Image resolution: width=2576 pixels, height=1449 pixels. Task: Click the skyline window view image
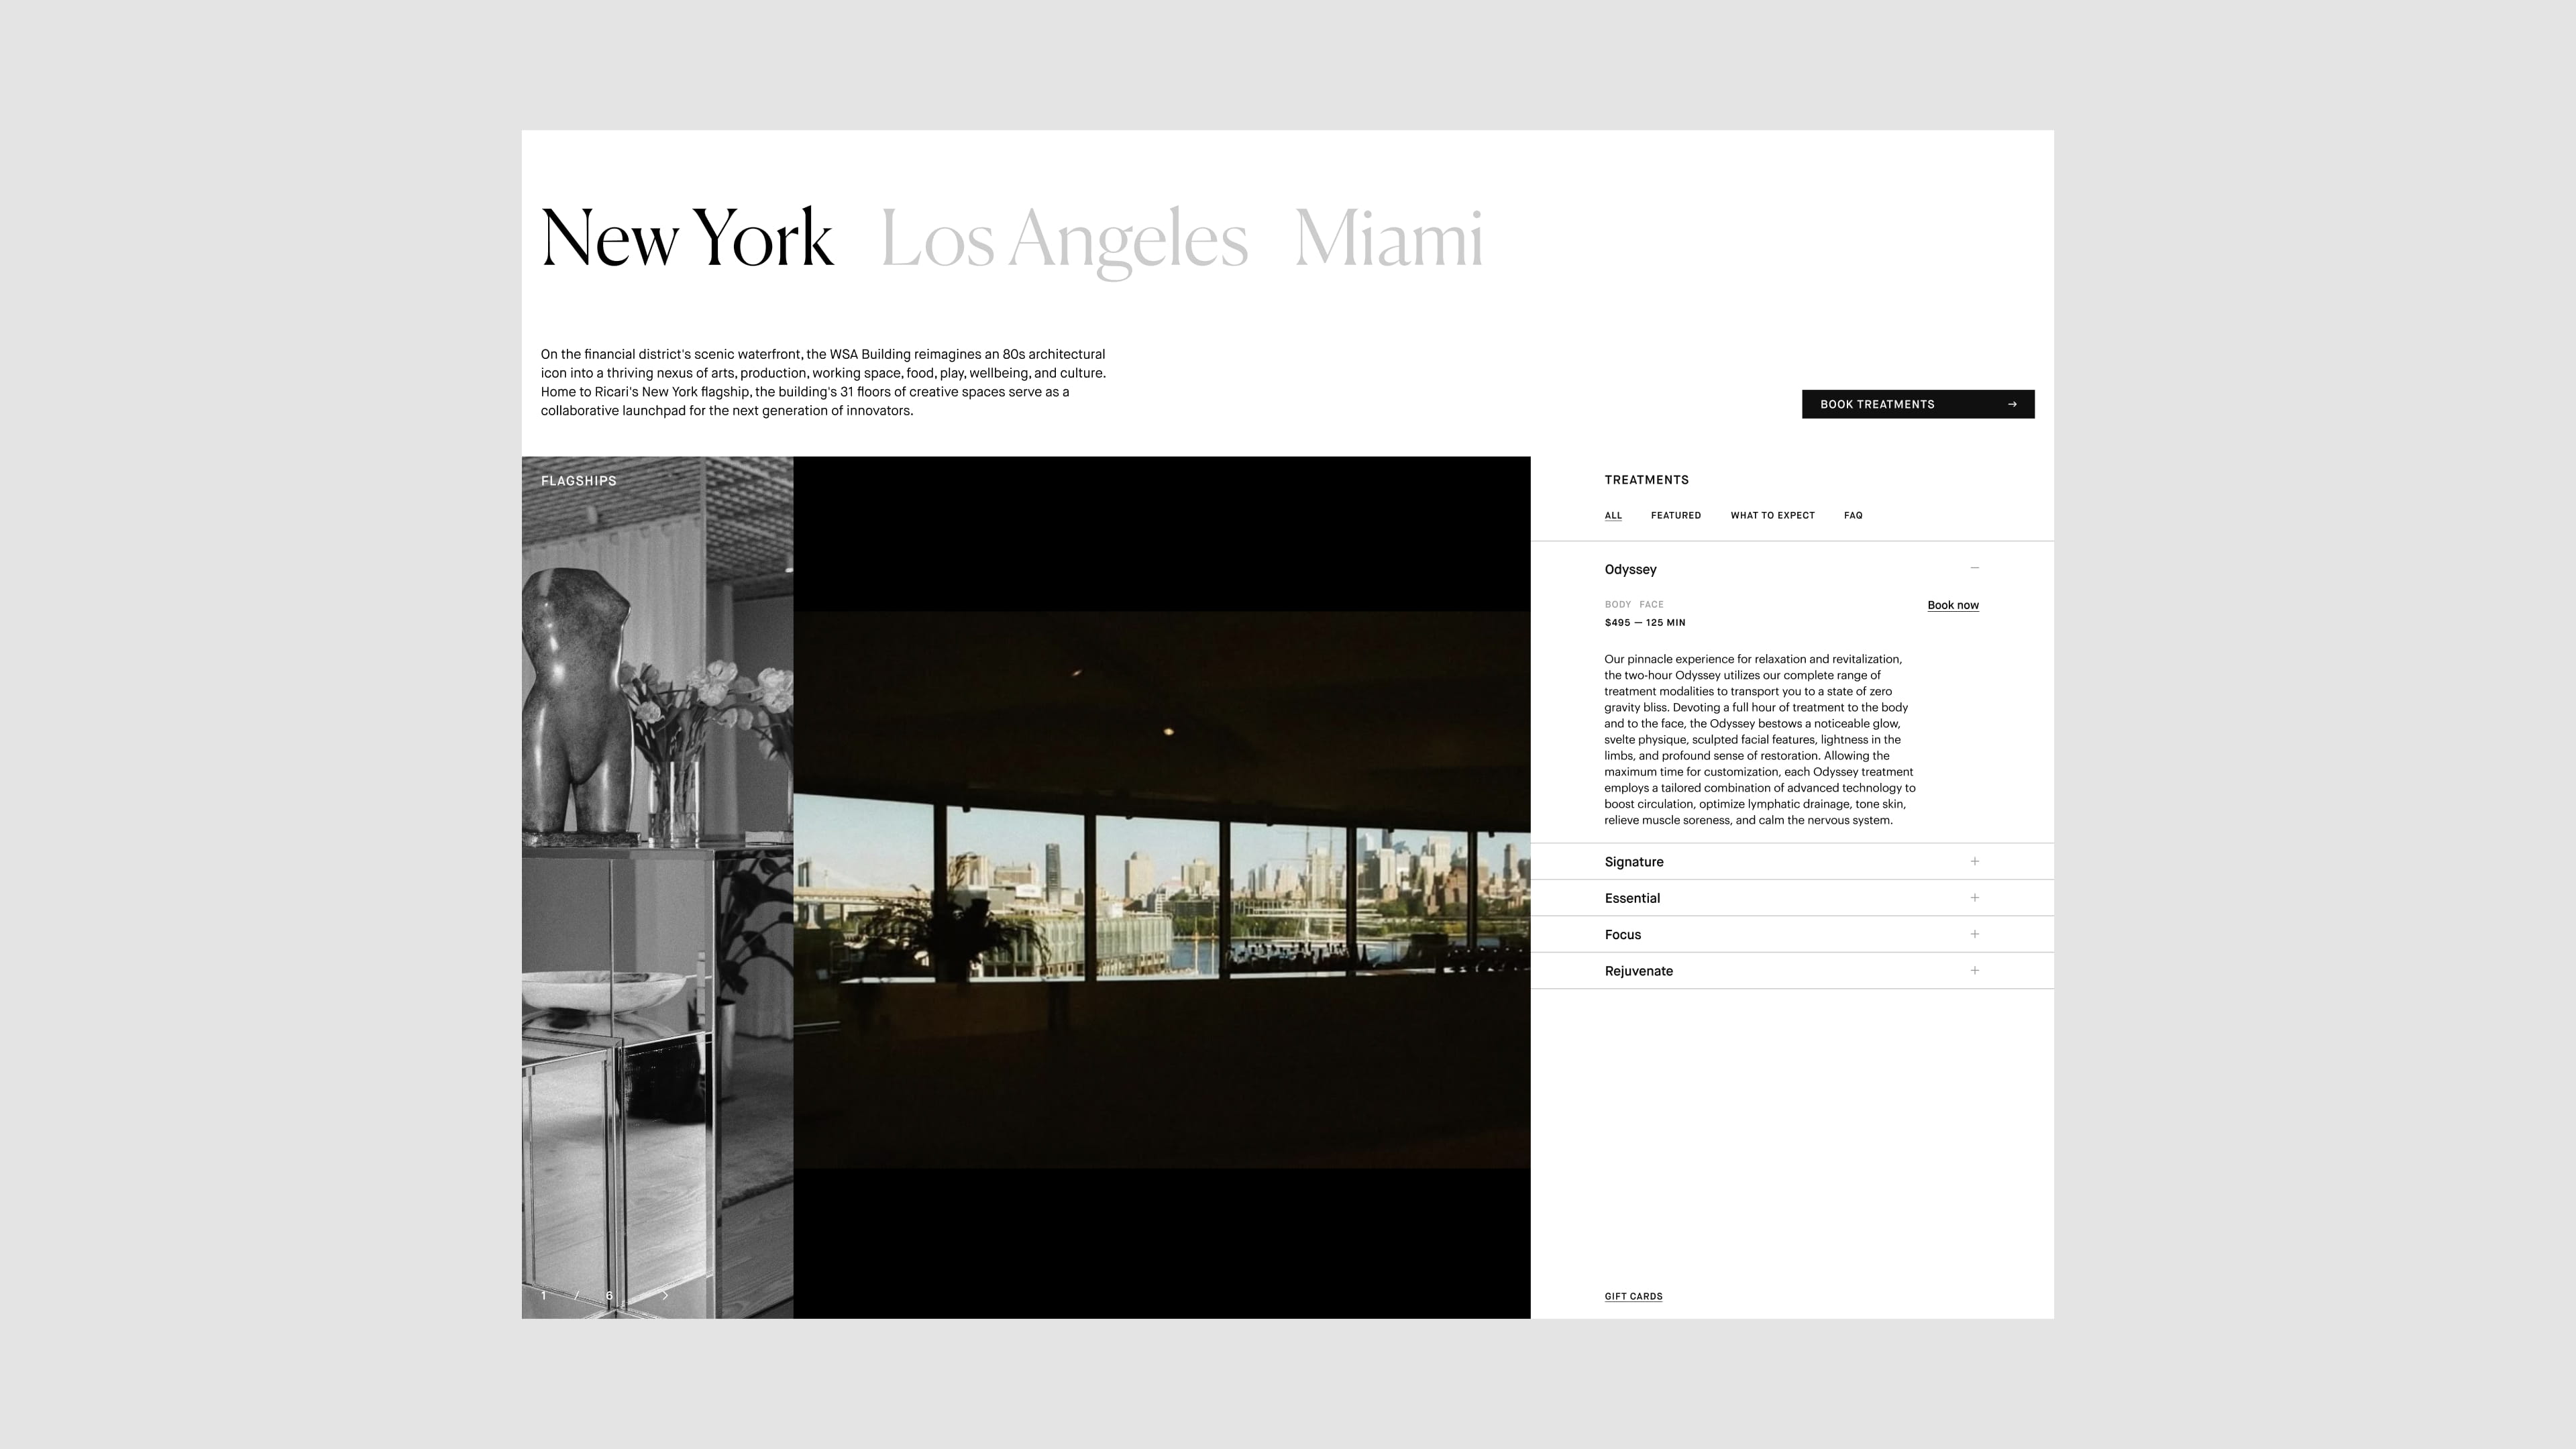(1161, 888)
